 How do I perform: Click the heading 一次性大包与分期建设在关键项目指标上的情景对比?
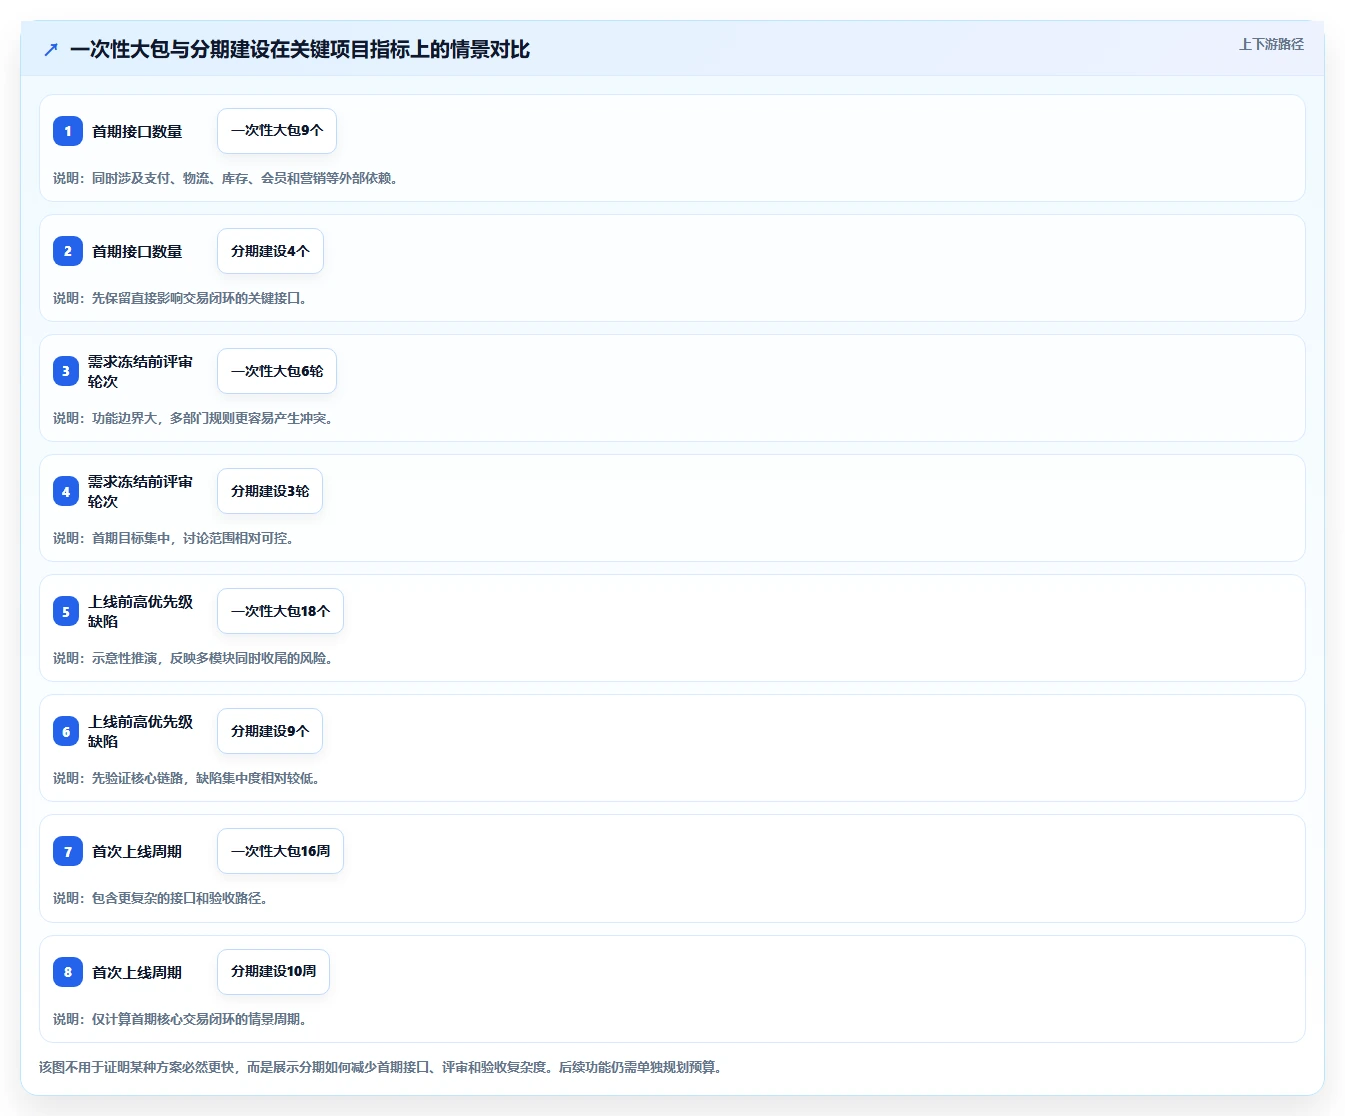click(x=300, y=49)
